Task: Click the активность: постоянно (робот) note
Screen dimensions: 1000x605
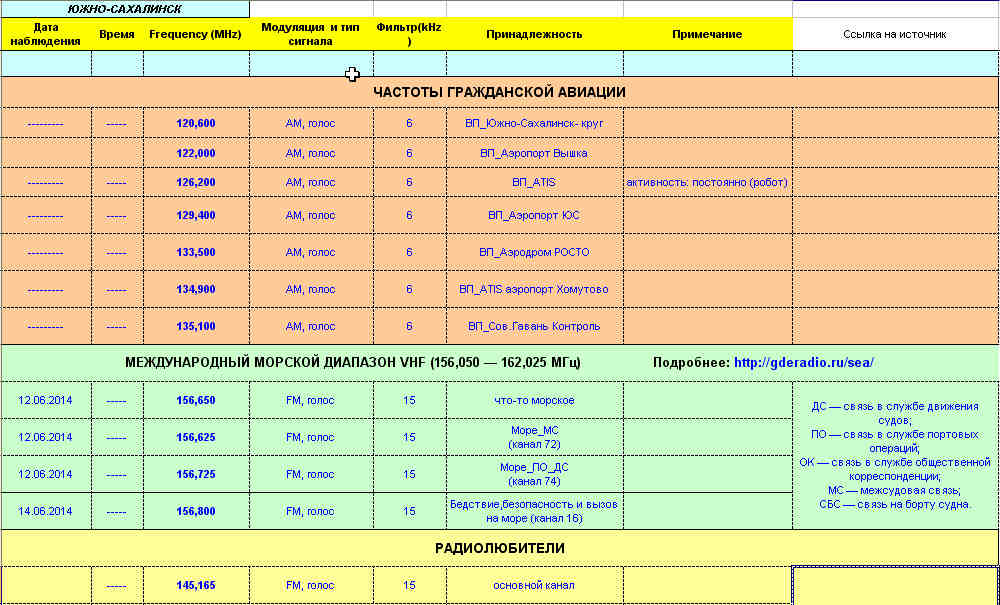Action: [707, 182]
